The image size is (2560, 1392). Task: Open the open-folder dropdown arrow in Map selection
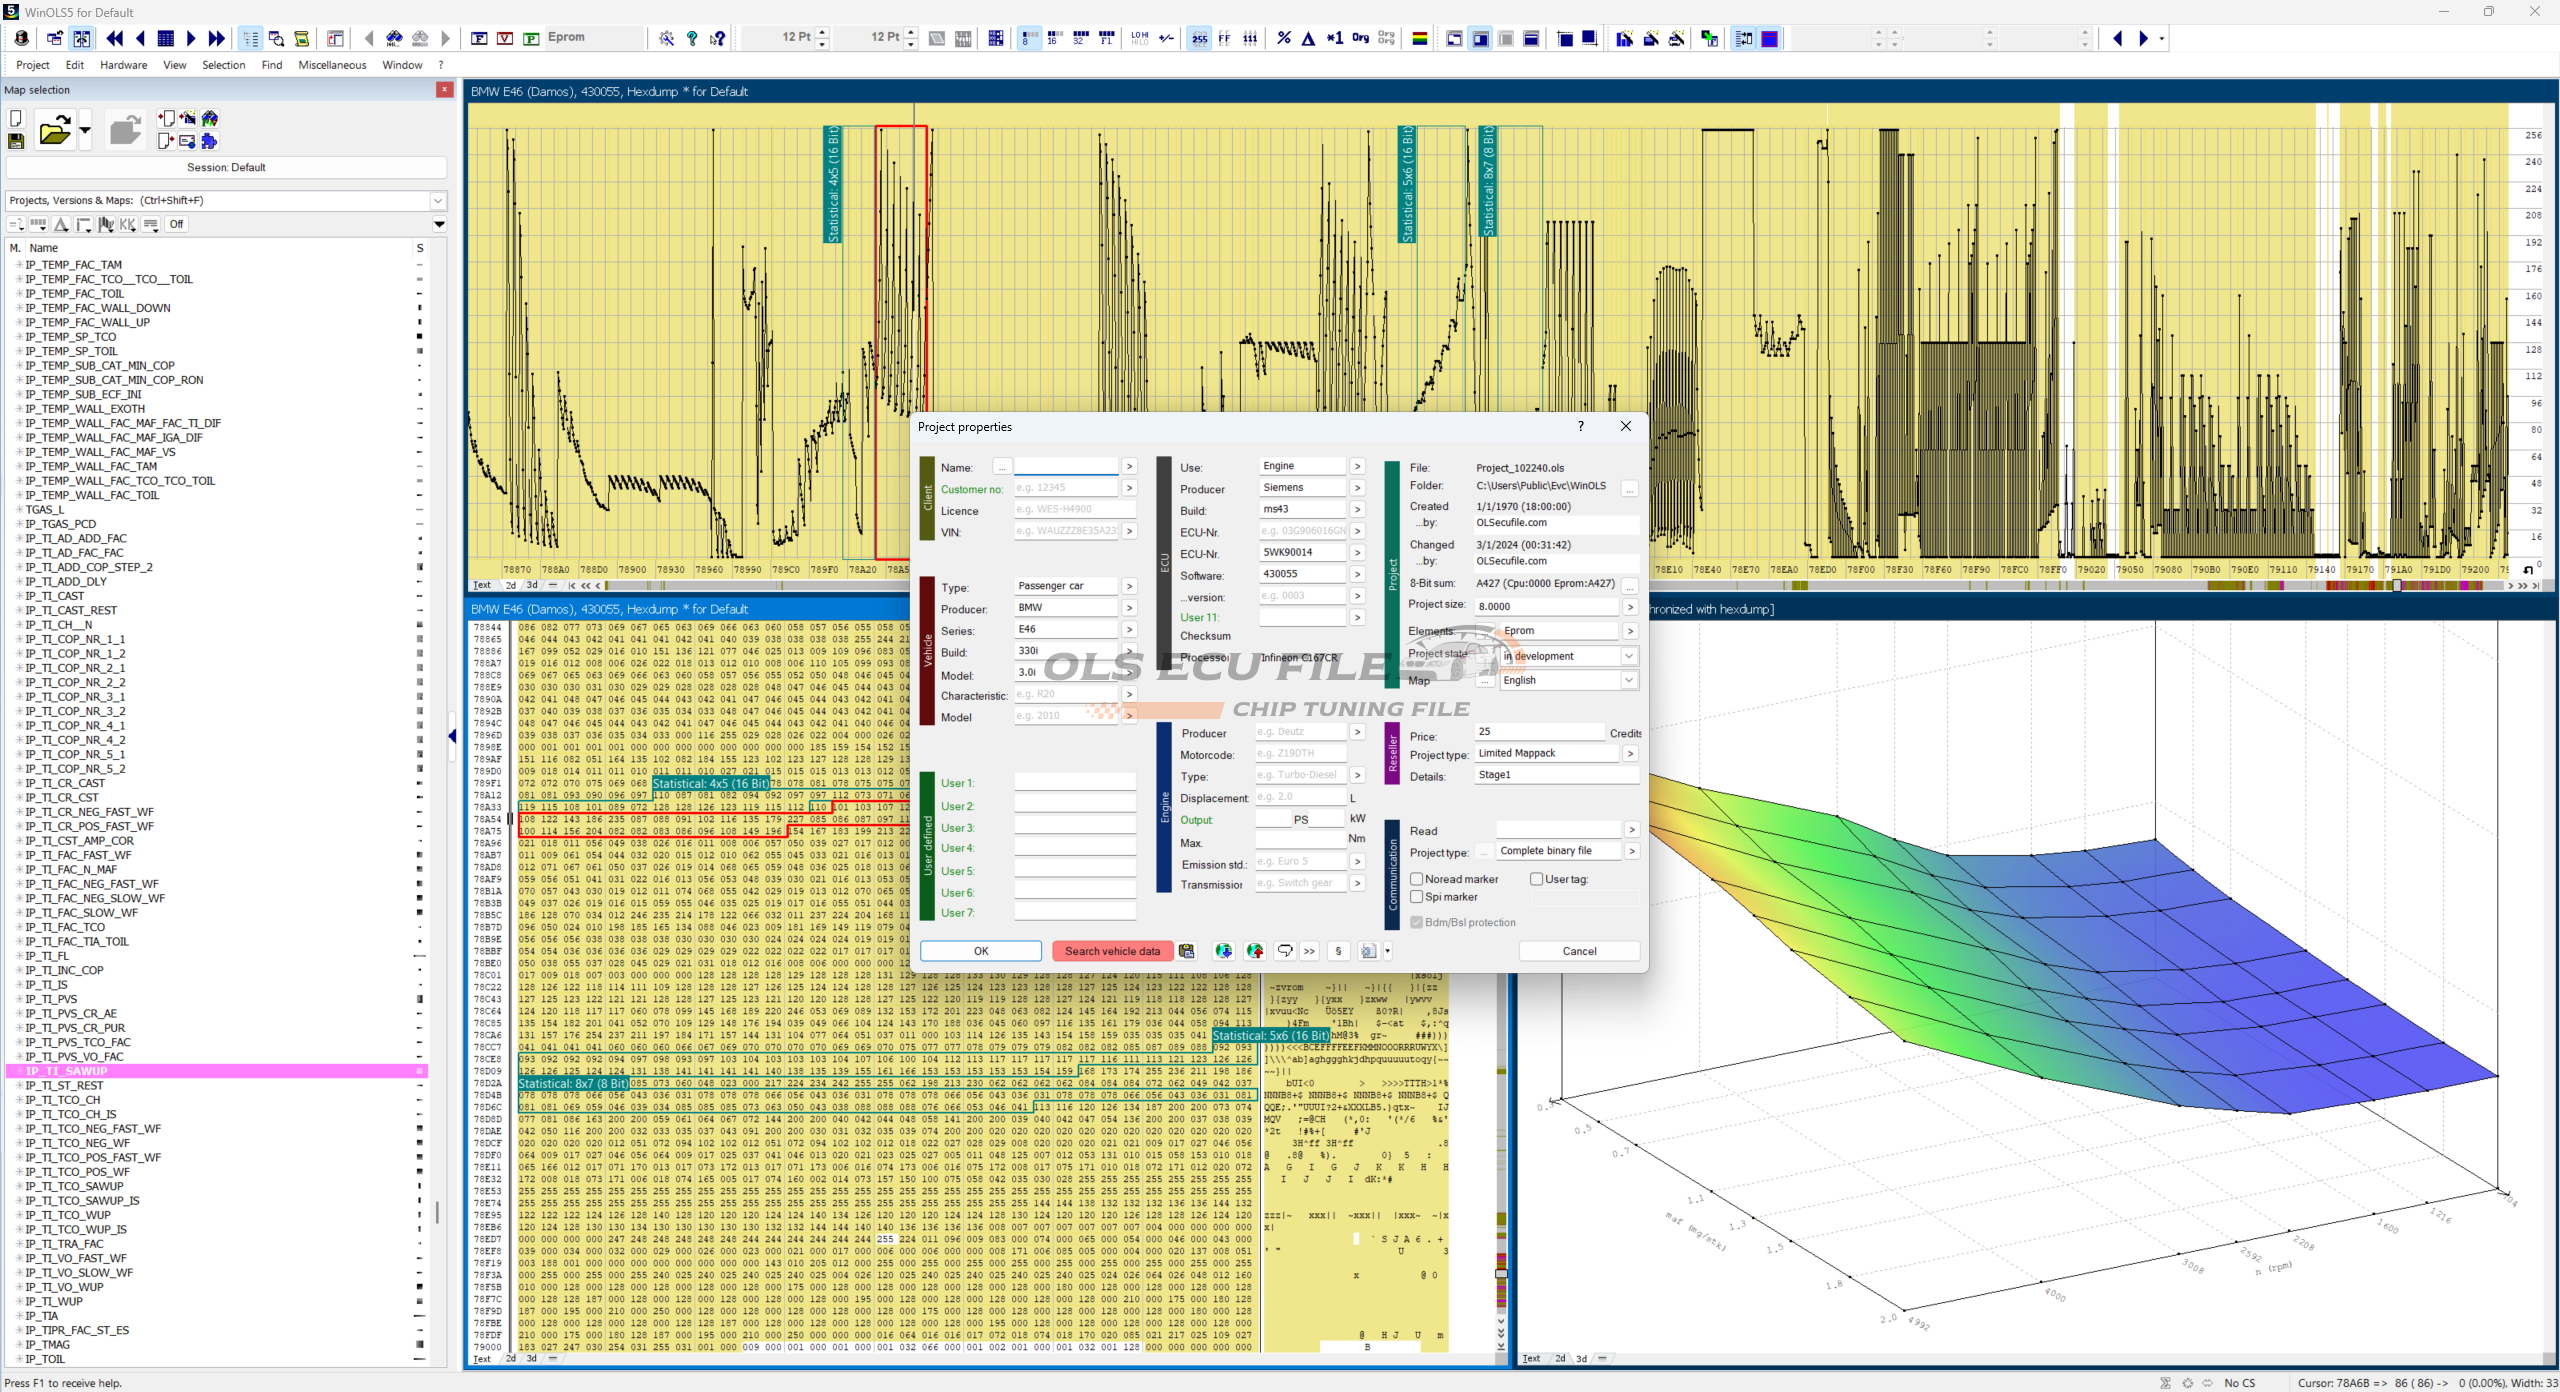click(x=84, y=130)
